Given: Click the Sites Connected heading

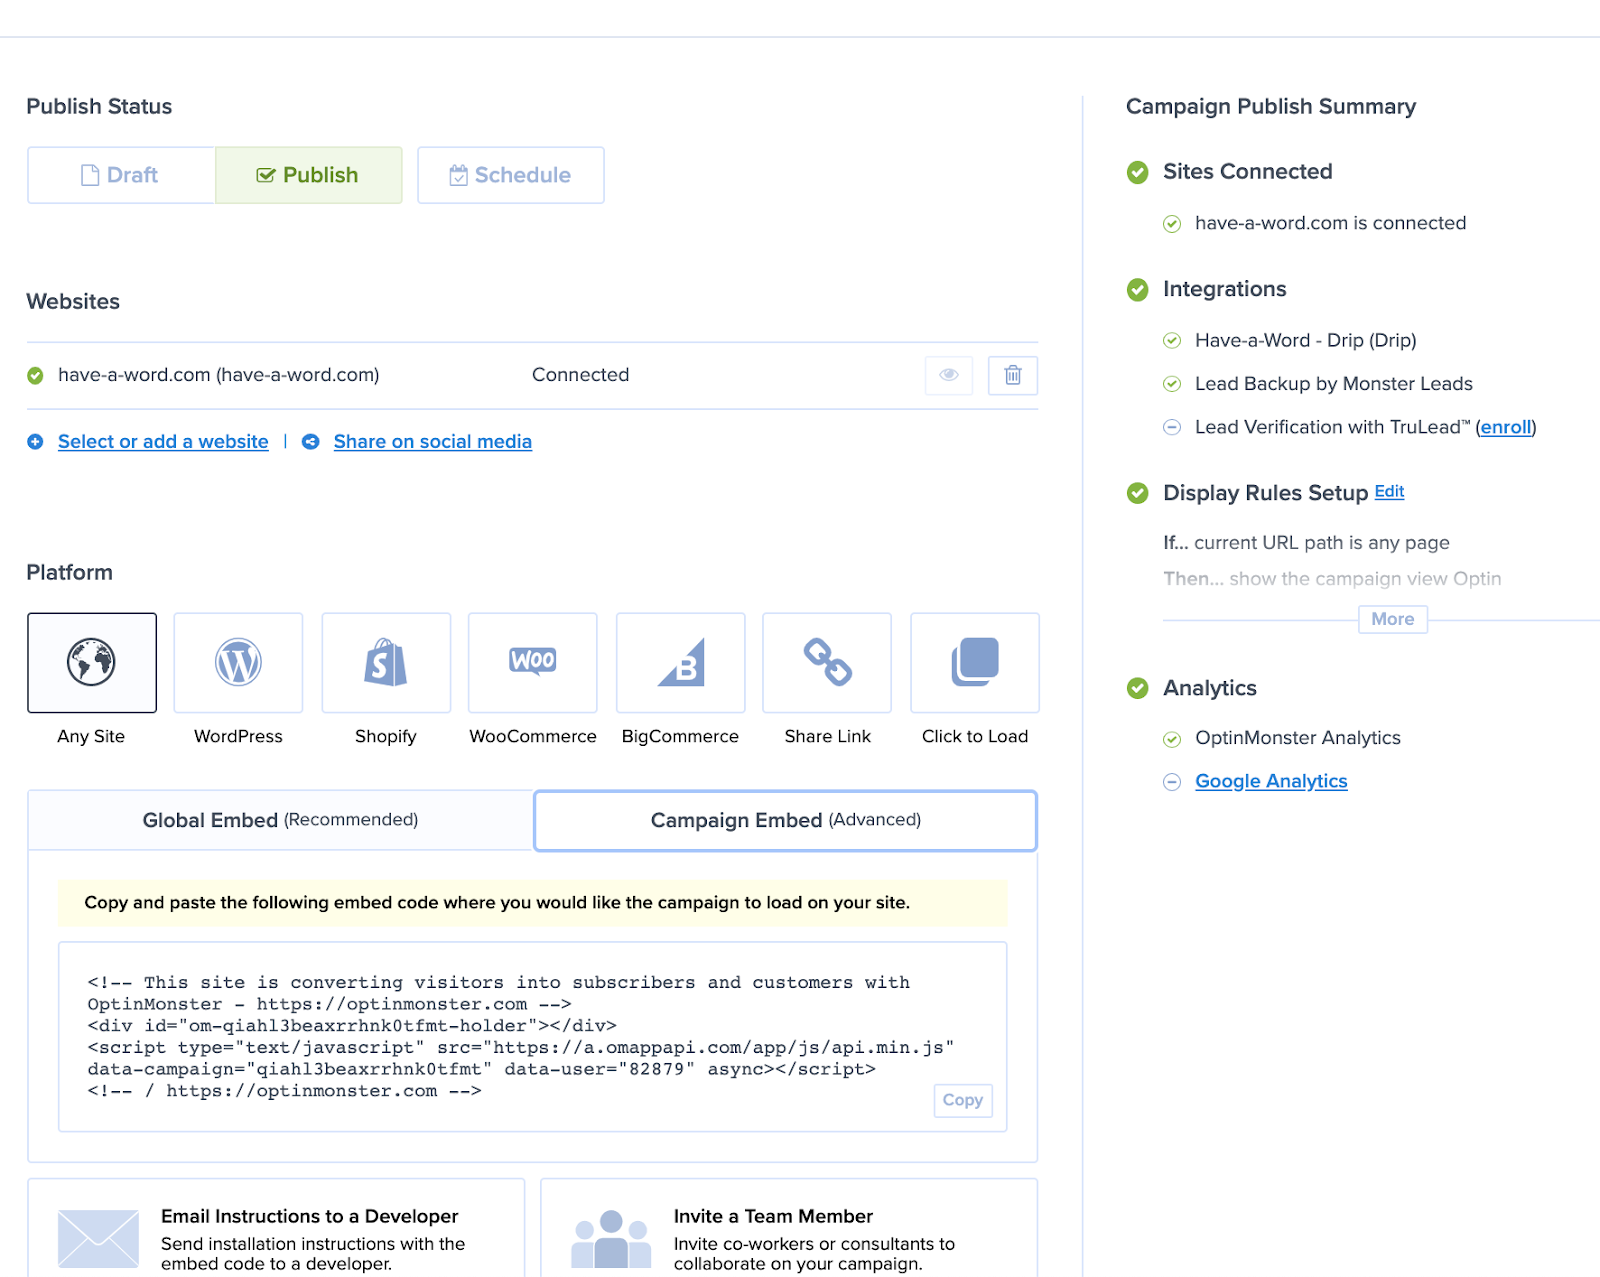Looking at the screenshot, I should point(1248,172).
